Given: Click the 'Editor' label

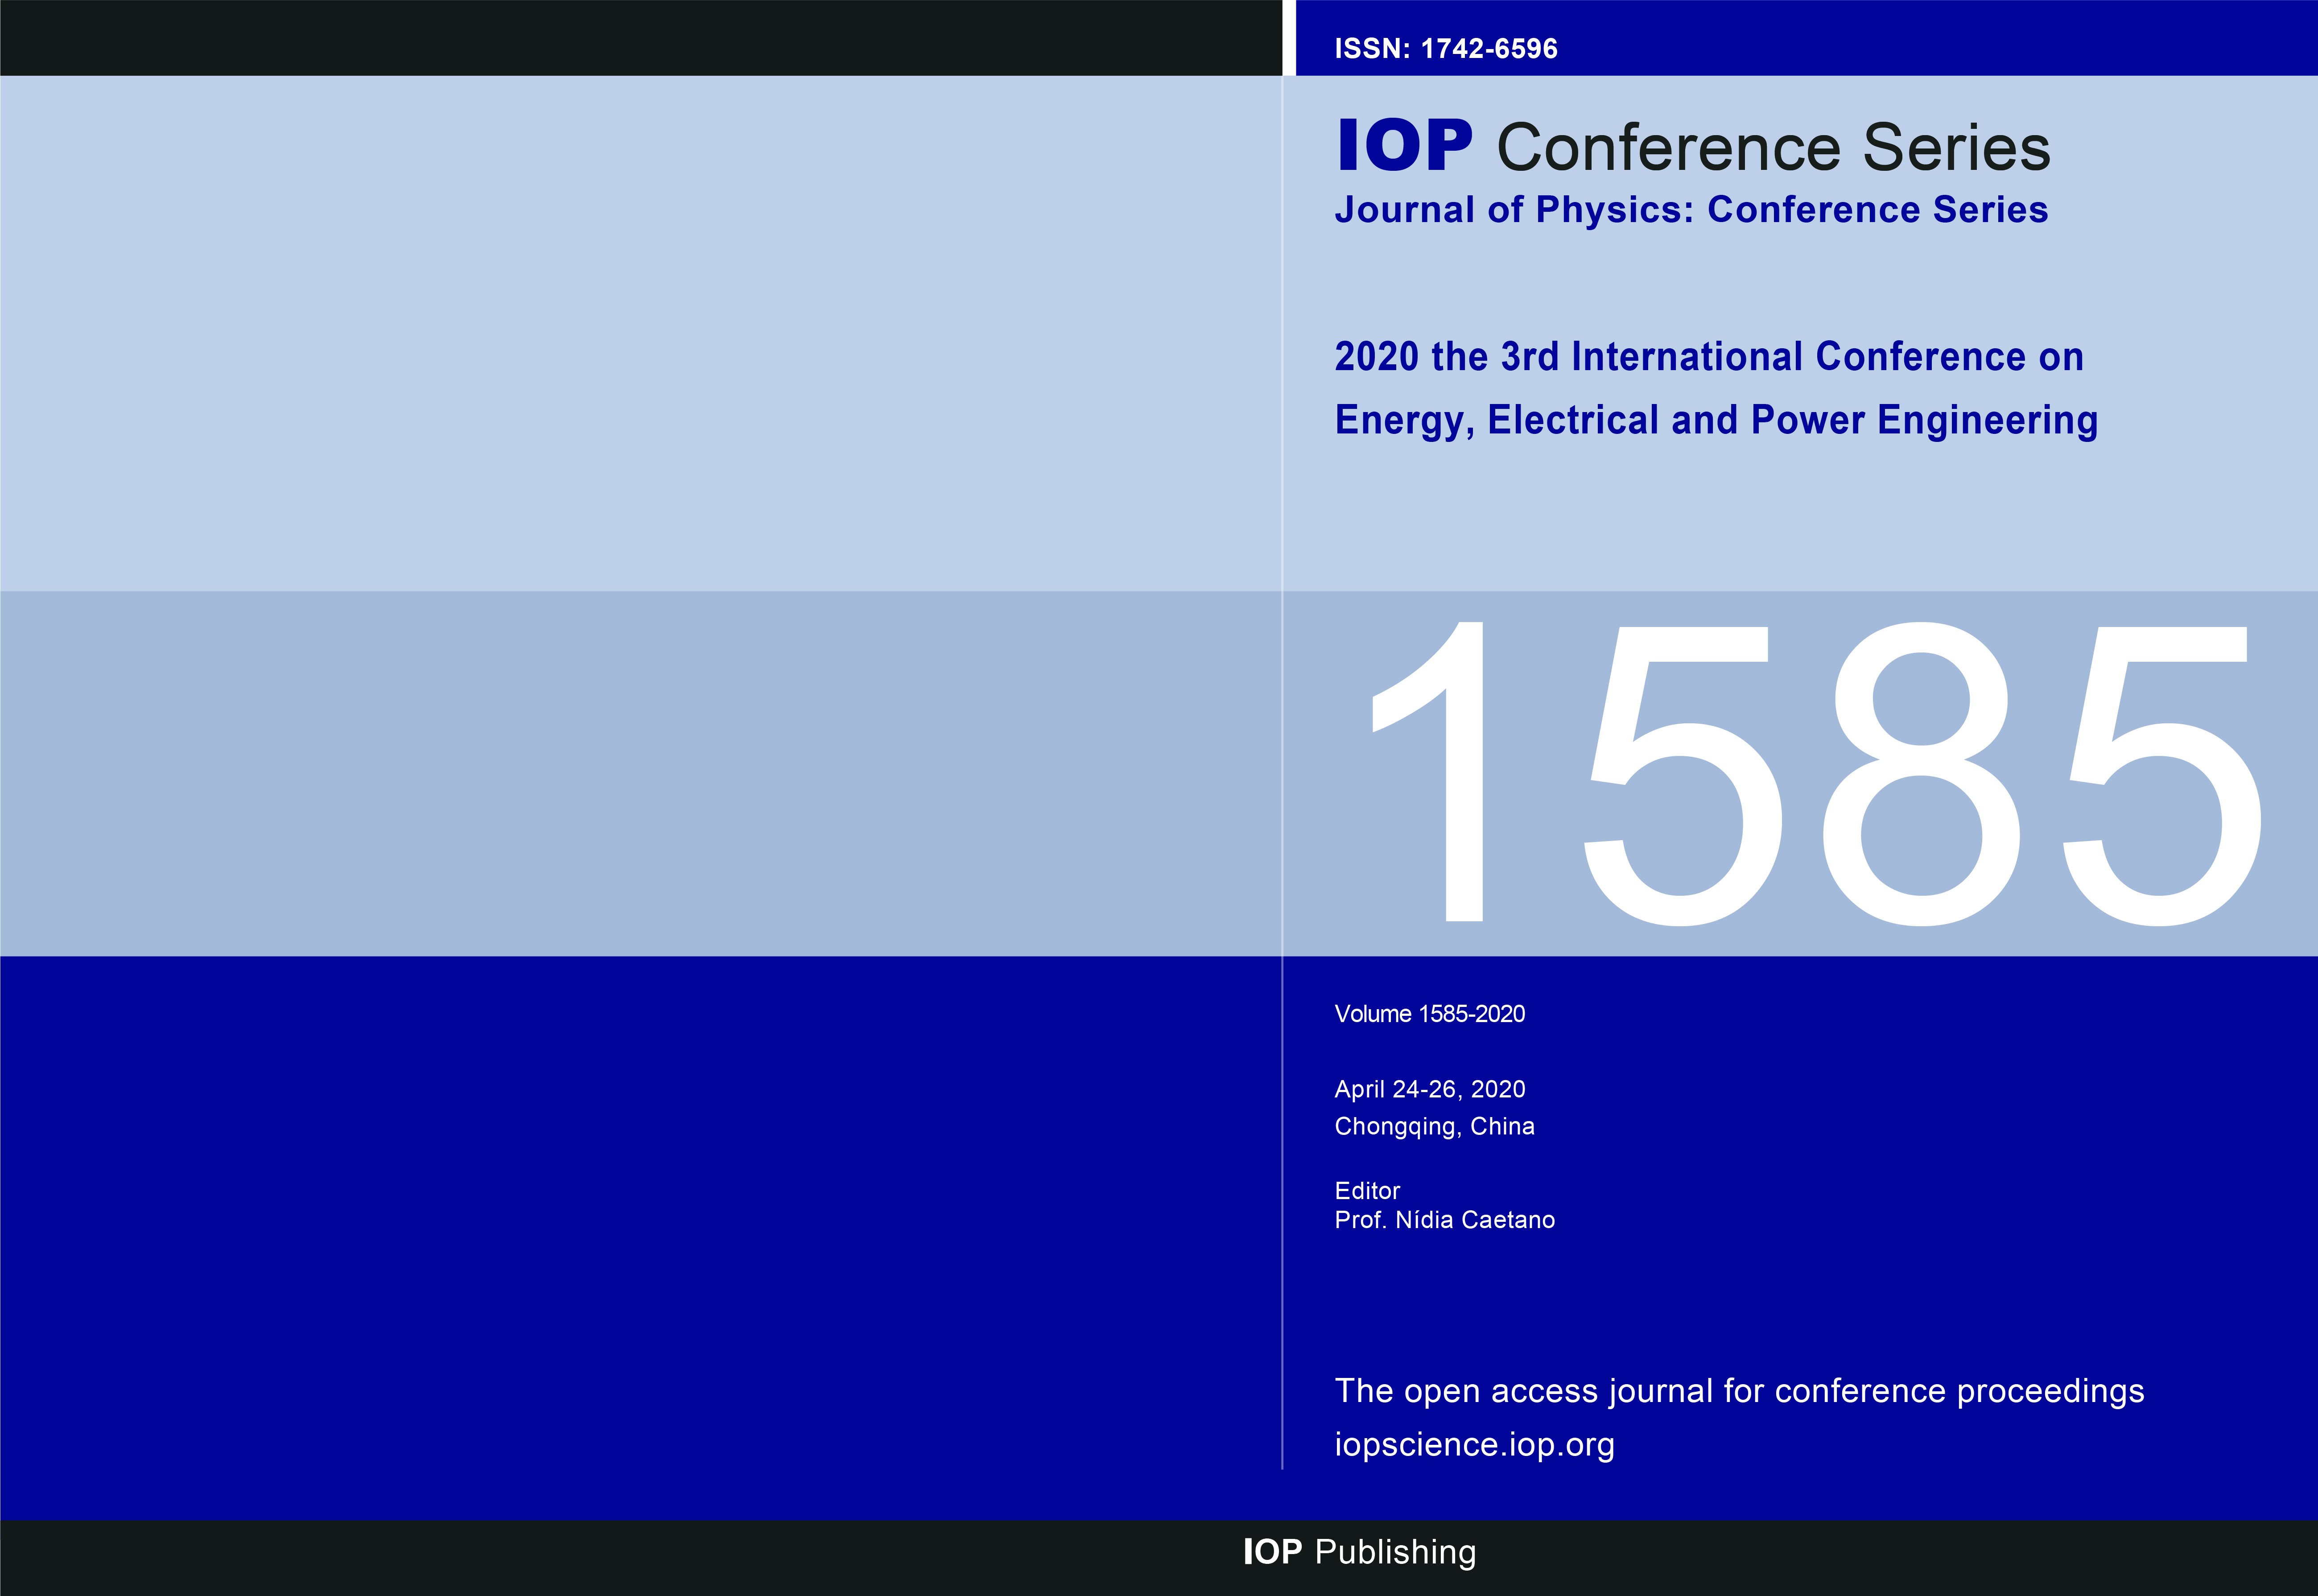Looking at the screenshot, I should click(1367, 1191).
